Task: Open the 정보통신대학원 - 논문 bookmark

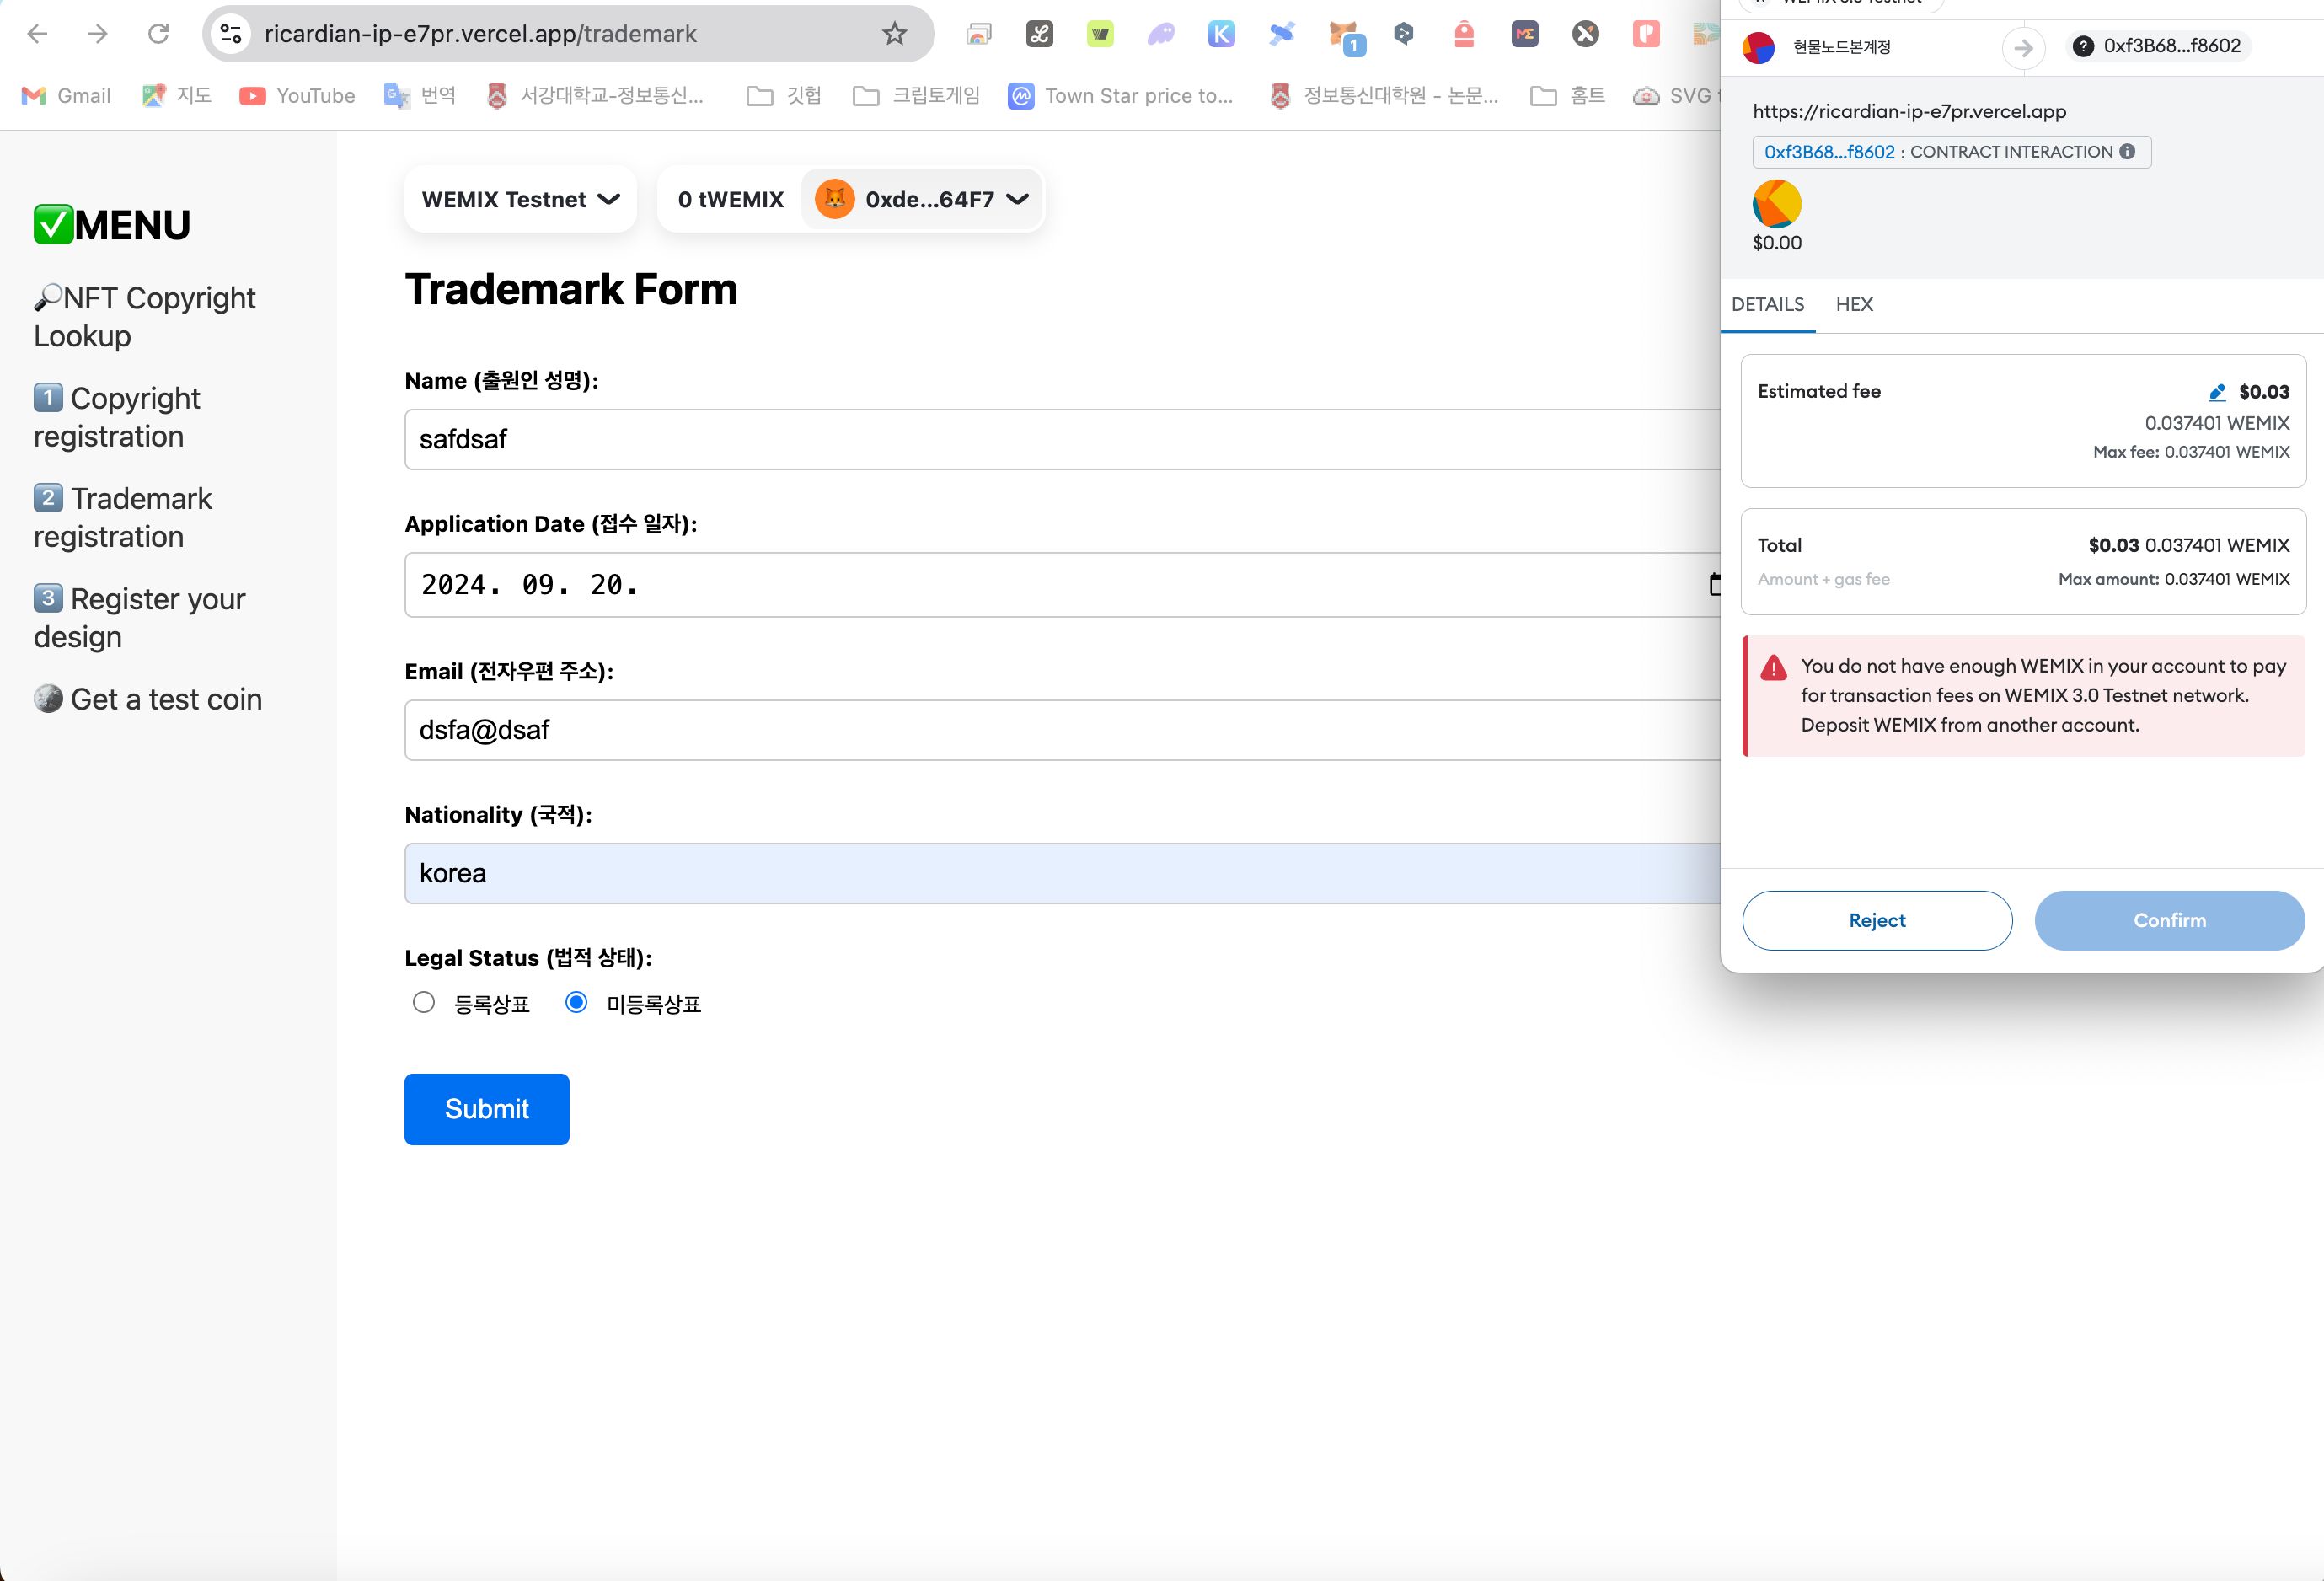Action: (1385, 96)
